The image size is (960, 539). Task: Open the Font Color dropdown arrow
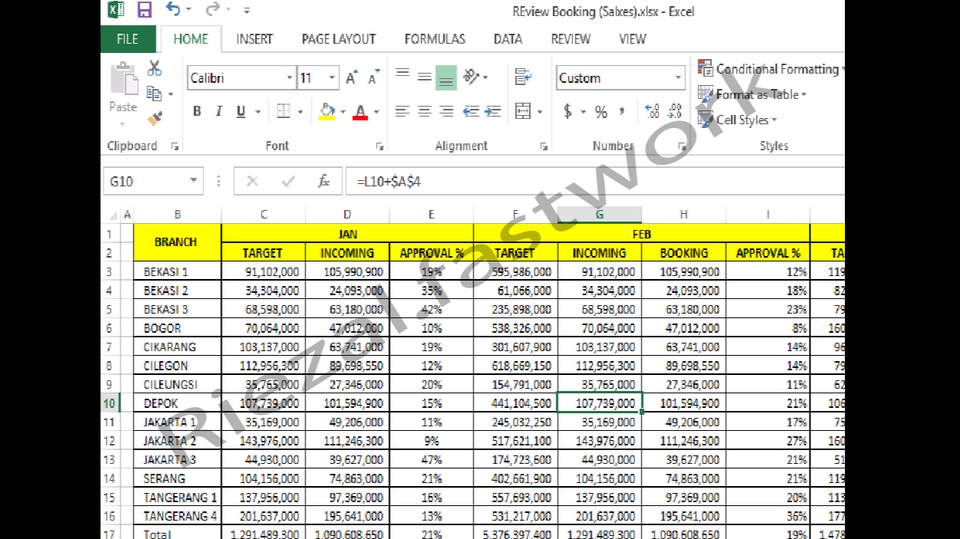[377, 111]
